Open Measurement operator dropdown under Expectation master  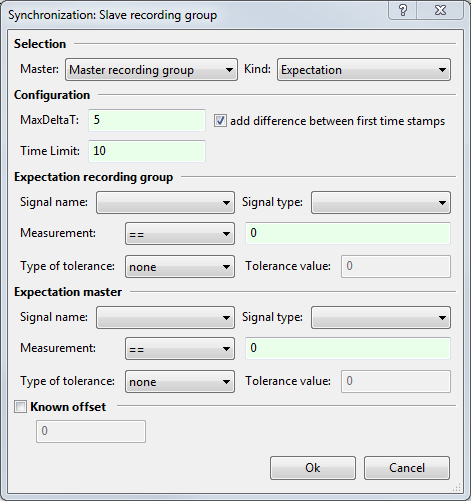pyautogui.click(x=180, y=349)
